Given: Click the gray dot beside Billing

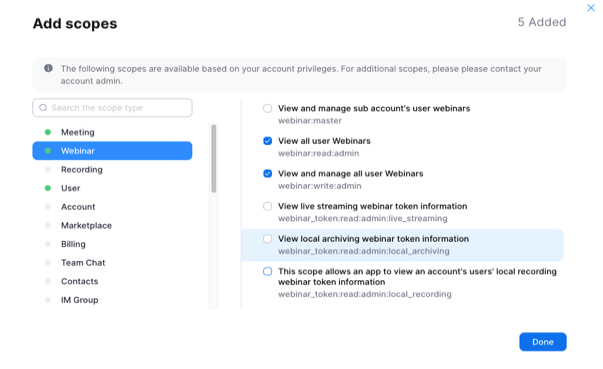Looking at the screenshot, I should tap(48, 244).
